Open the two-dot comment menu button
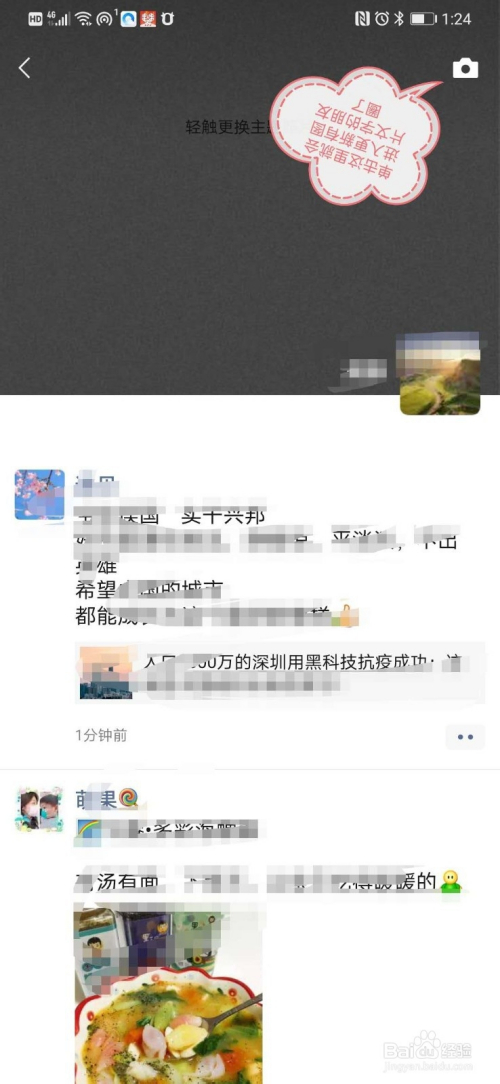The image size is (500, 1084). (465, 737)
